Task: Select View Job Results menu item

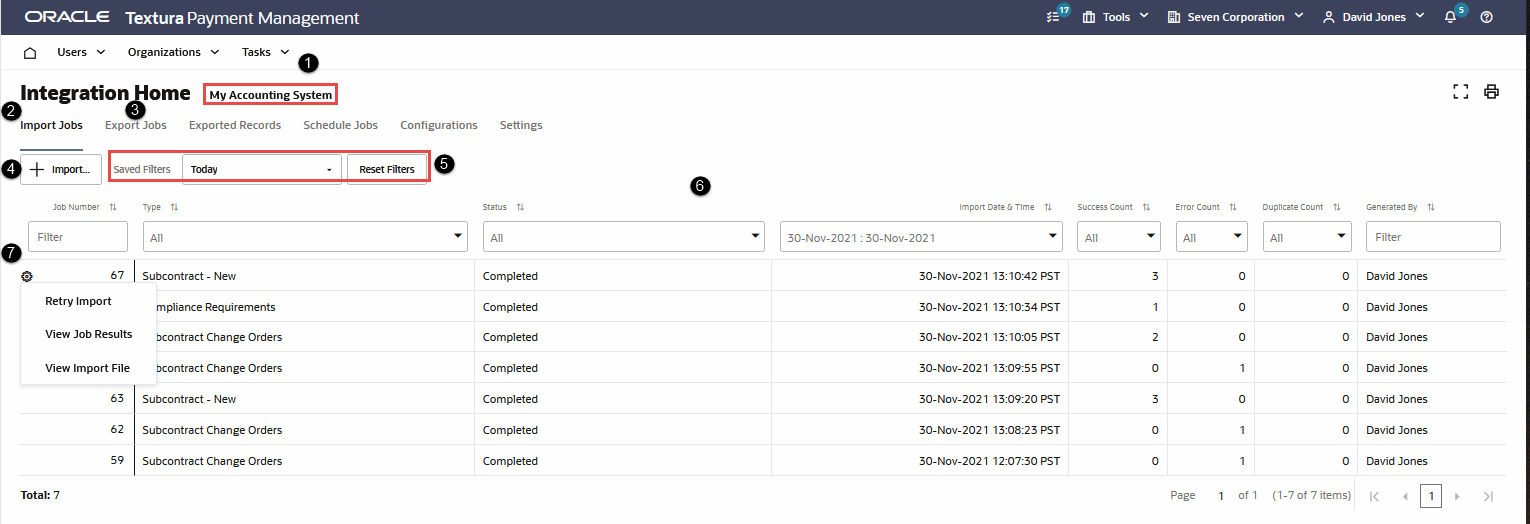Action: click(x=88, y=334)
